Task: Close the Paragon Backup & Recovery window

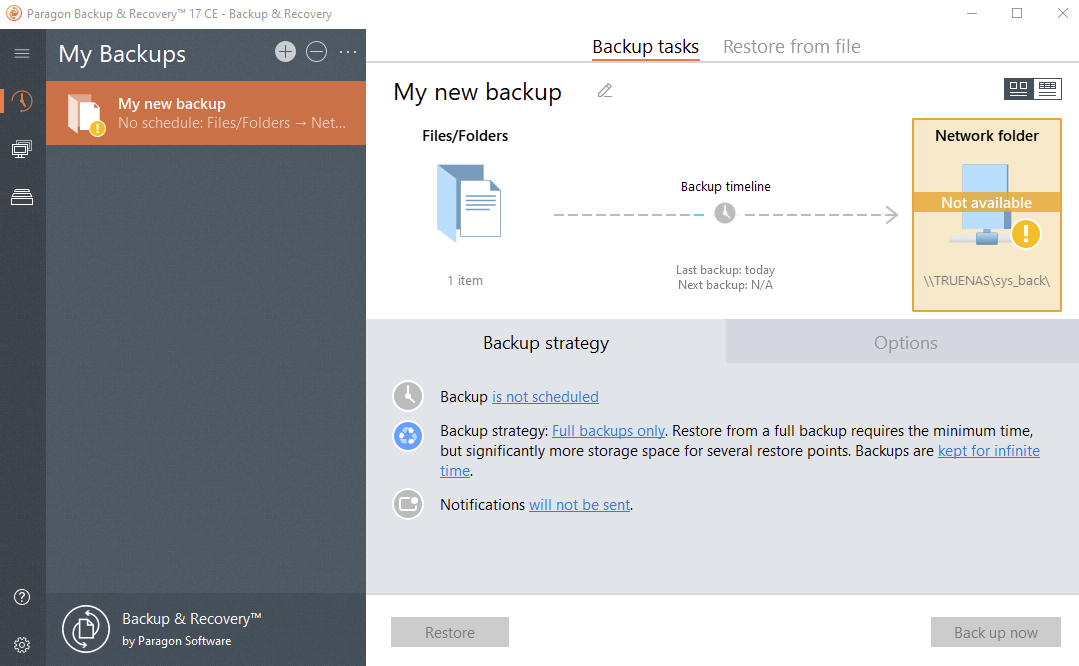Action: coord(1062,14)
